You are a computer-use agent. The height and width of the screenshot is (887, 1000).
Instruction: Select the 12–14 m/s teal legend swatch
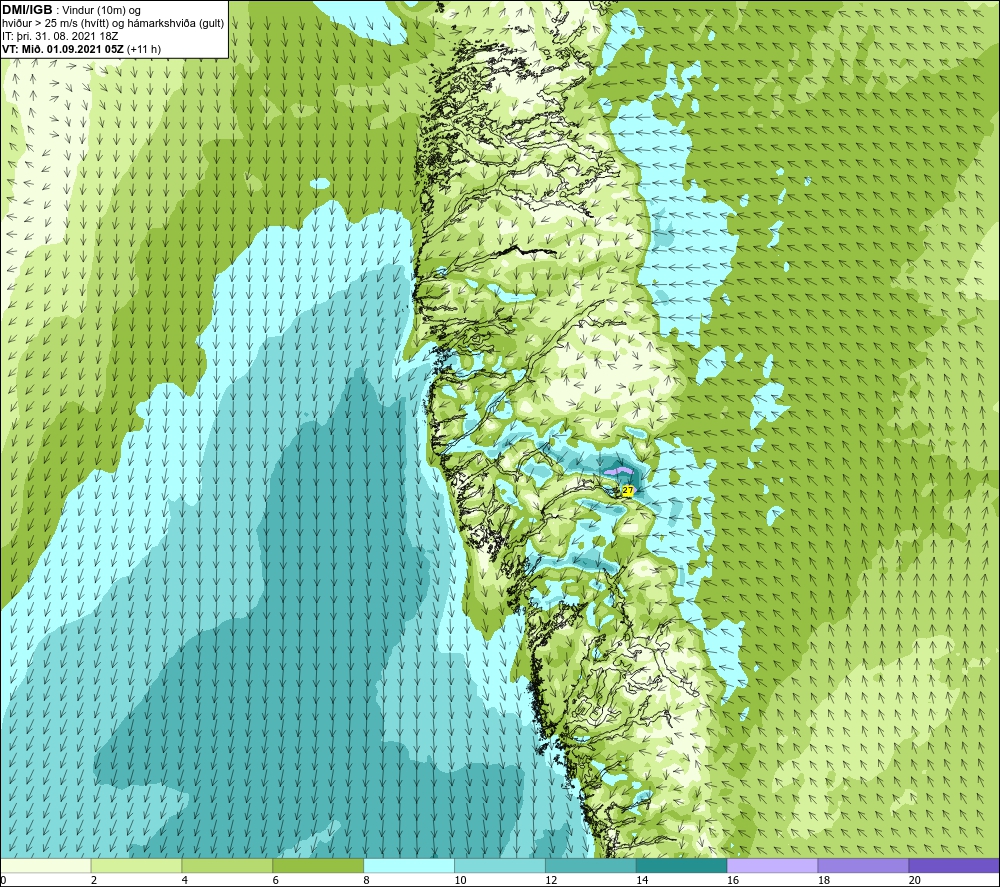point(591,865)
